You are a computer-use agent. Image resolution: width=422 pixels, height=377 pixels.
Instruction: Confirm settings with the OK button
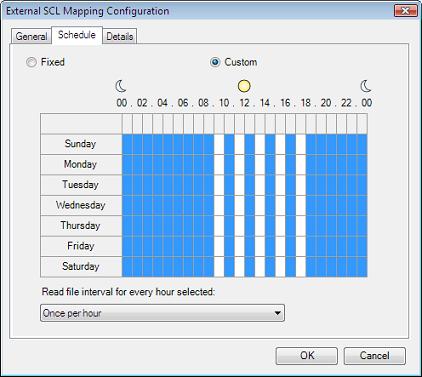(307, 356)
